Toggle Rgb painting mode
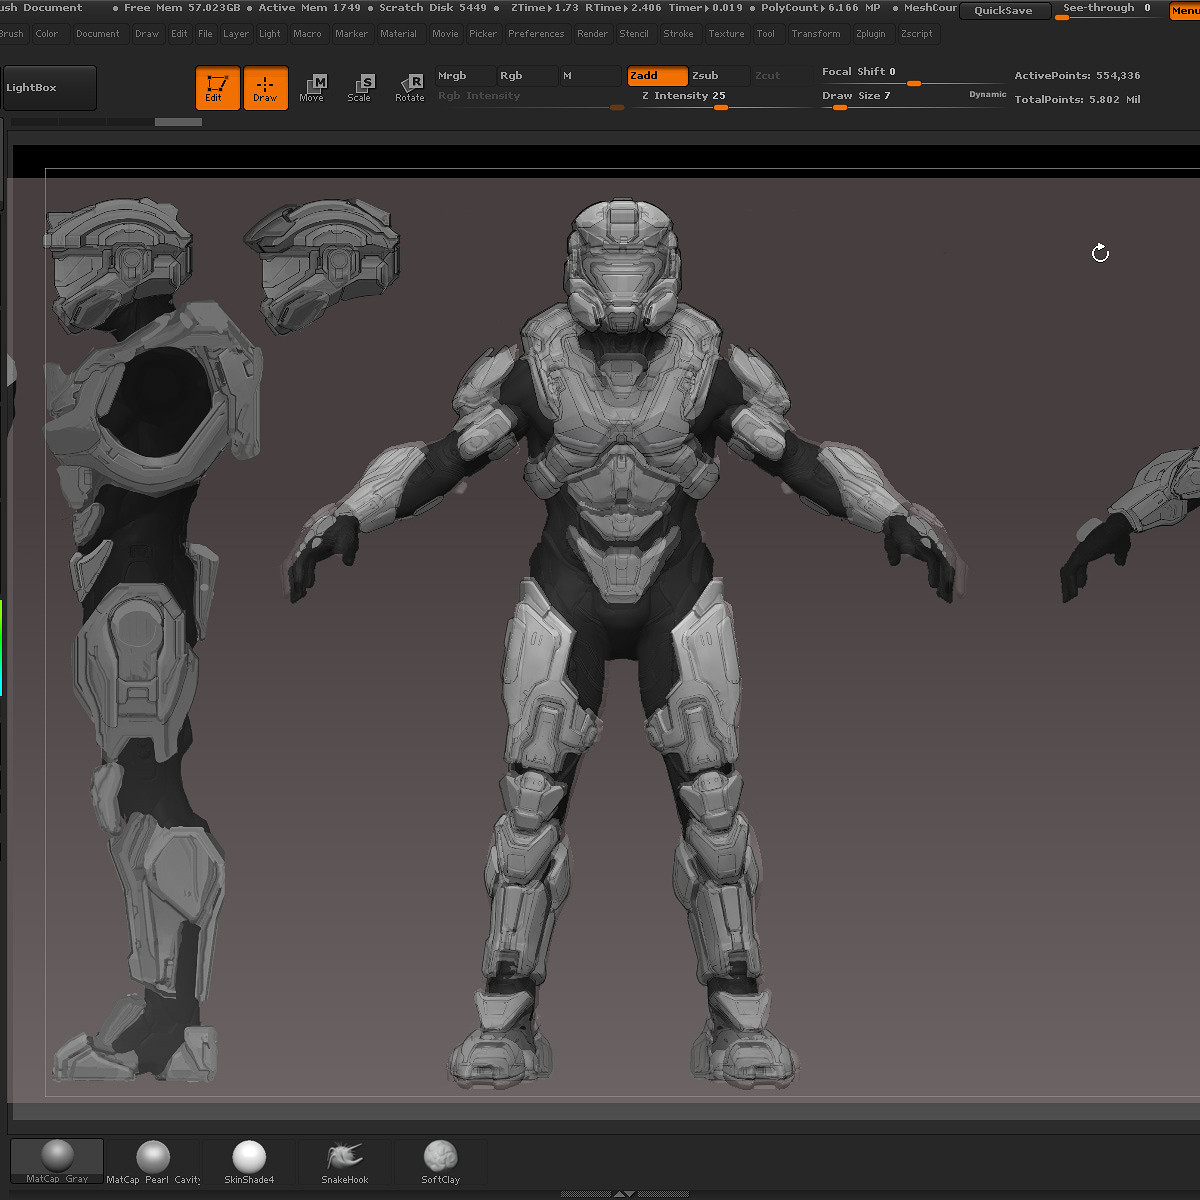1200x1200 pixels. point(527,76)
